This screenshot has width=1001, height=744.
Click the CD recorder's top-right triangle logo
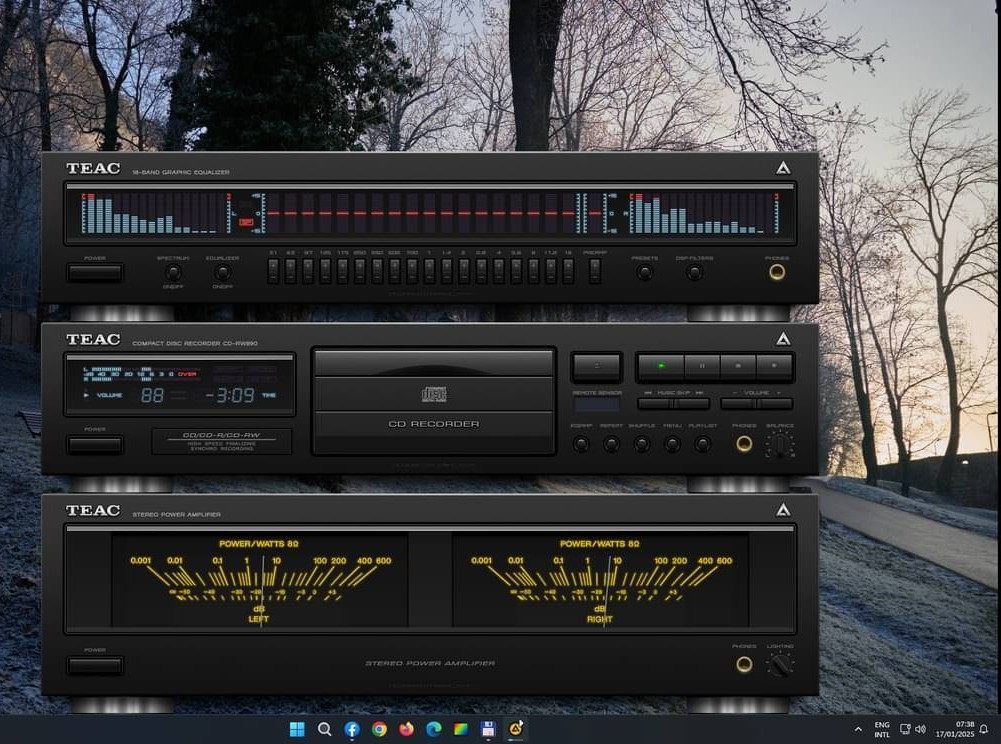783,339
